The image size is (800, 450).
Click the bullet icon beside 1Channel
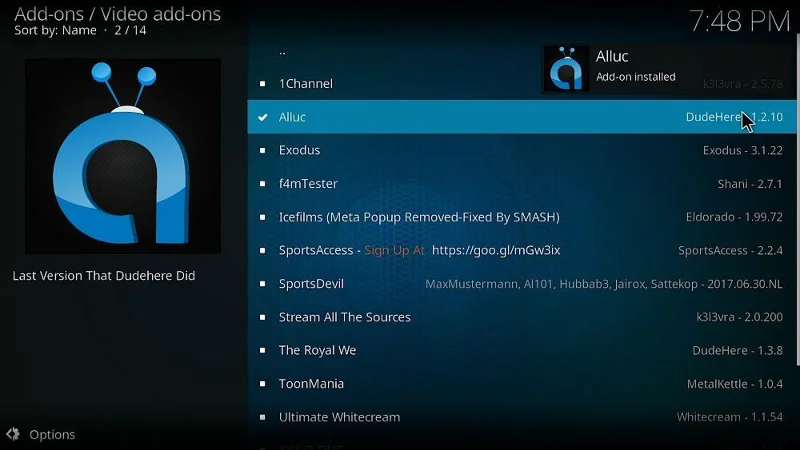pos(262,84)
